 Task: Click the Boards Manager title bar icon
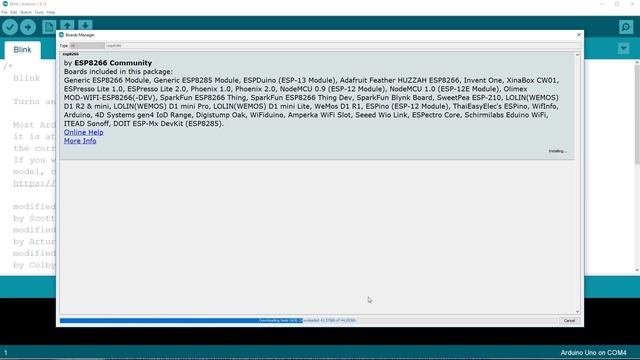coord(62,35)
